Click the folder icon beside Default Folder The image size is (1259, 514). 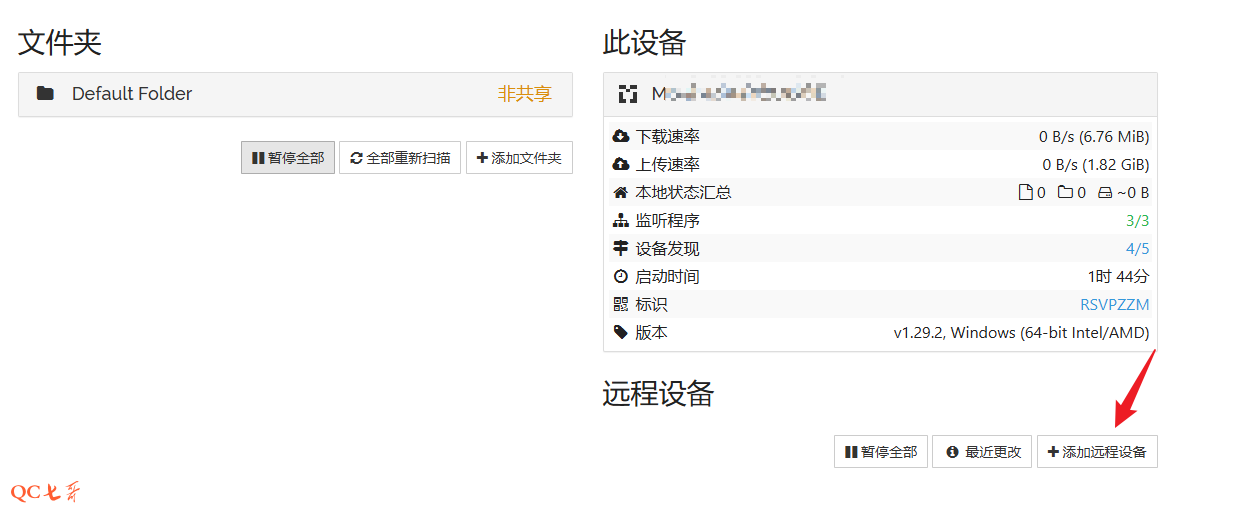click(x=45, y=94)
